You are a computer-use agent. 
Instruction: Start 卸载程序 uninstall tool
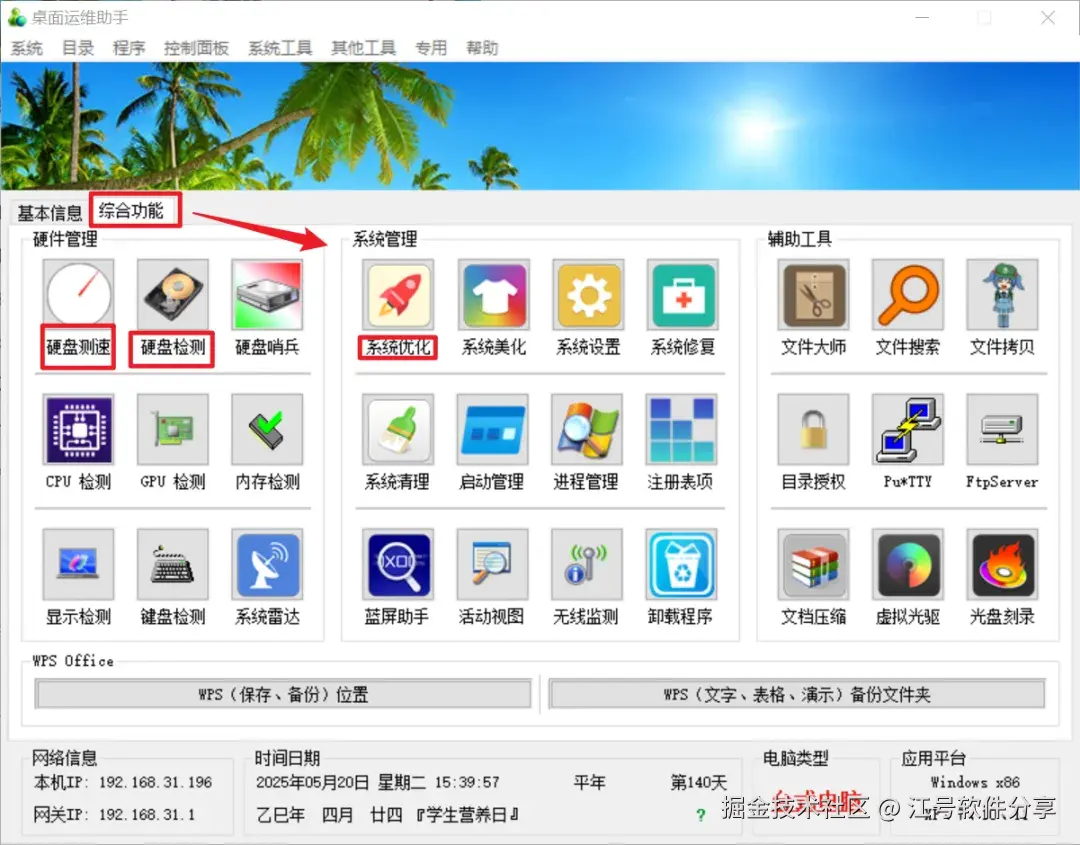pos(681,565)
